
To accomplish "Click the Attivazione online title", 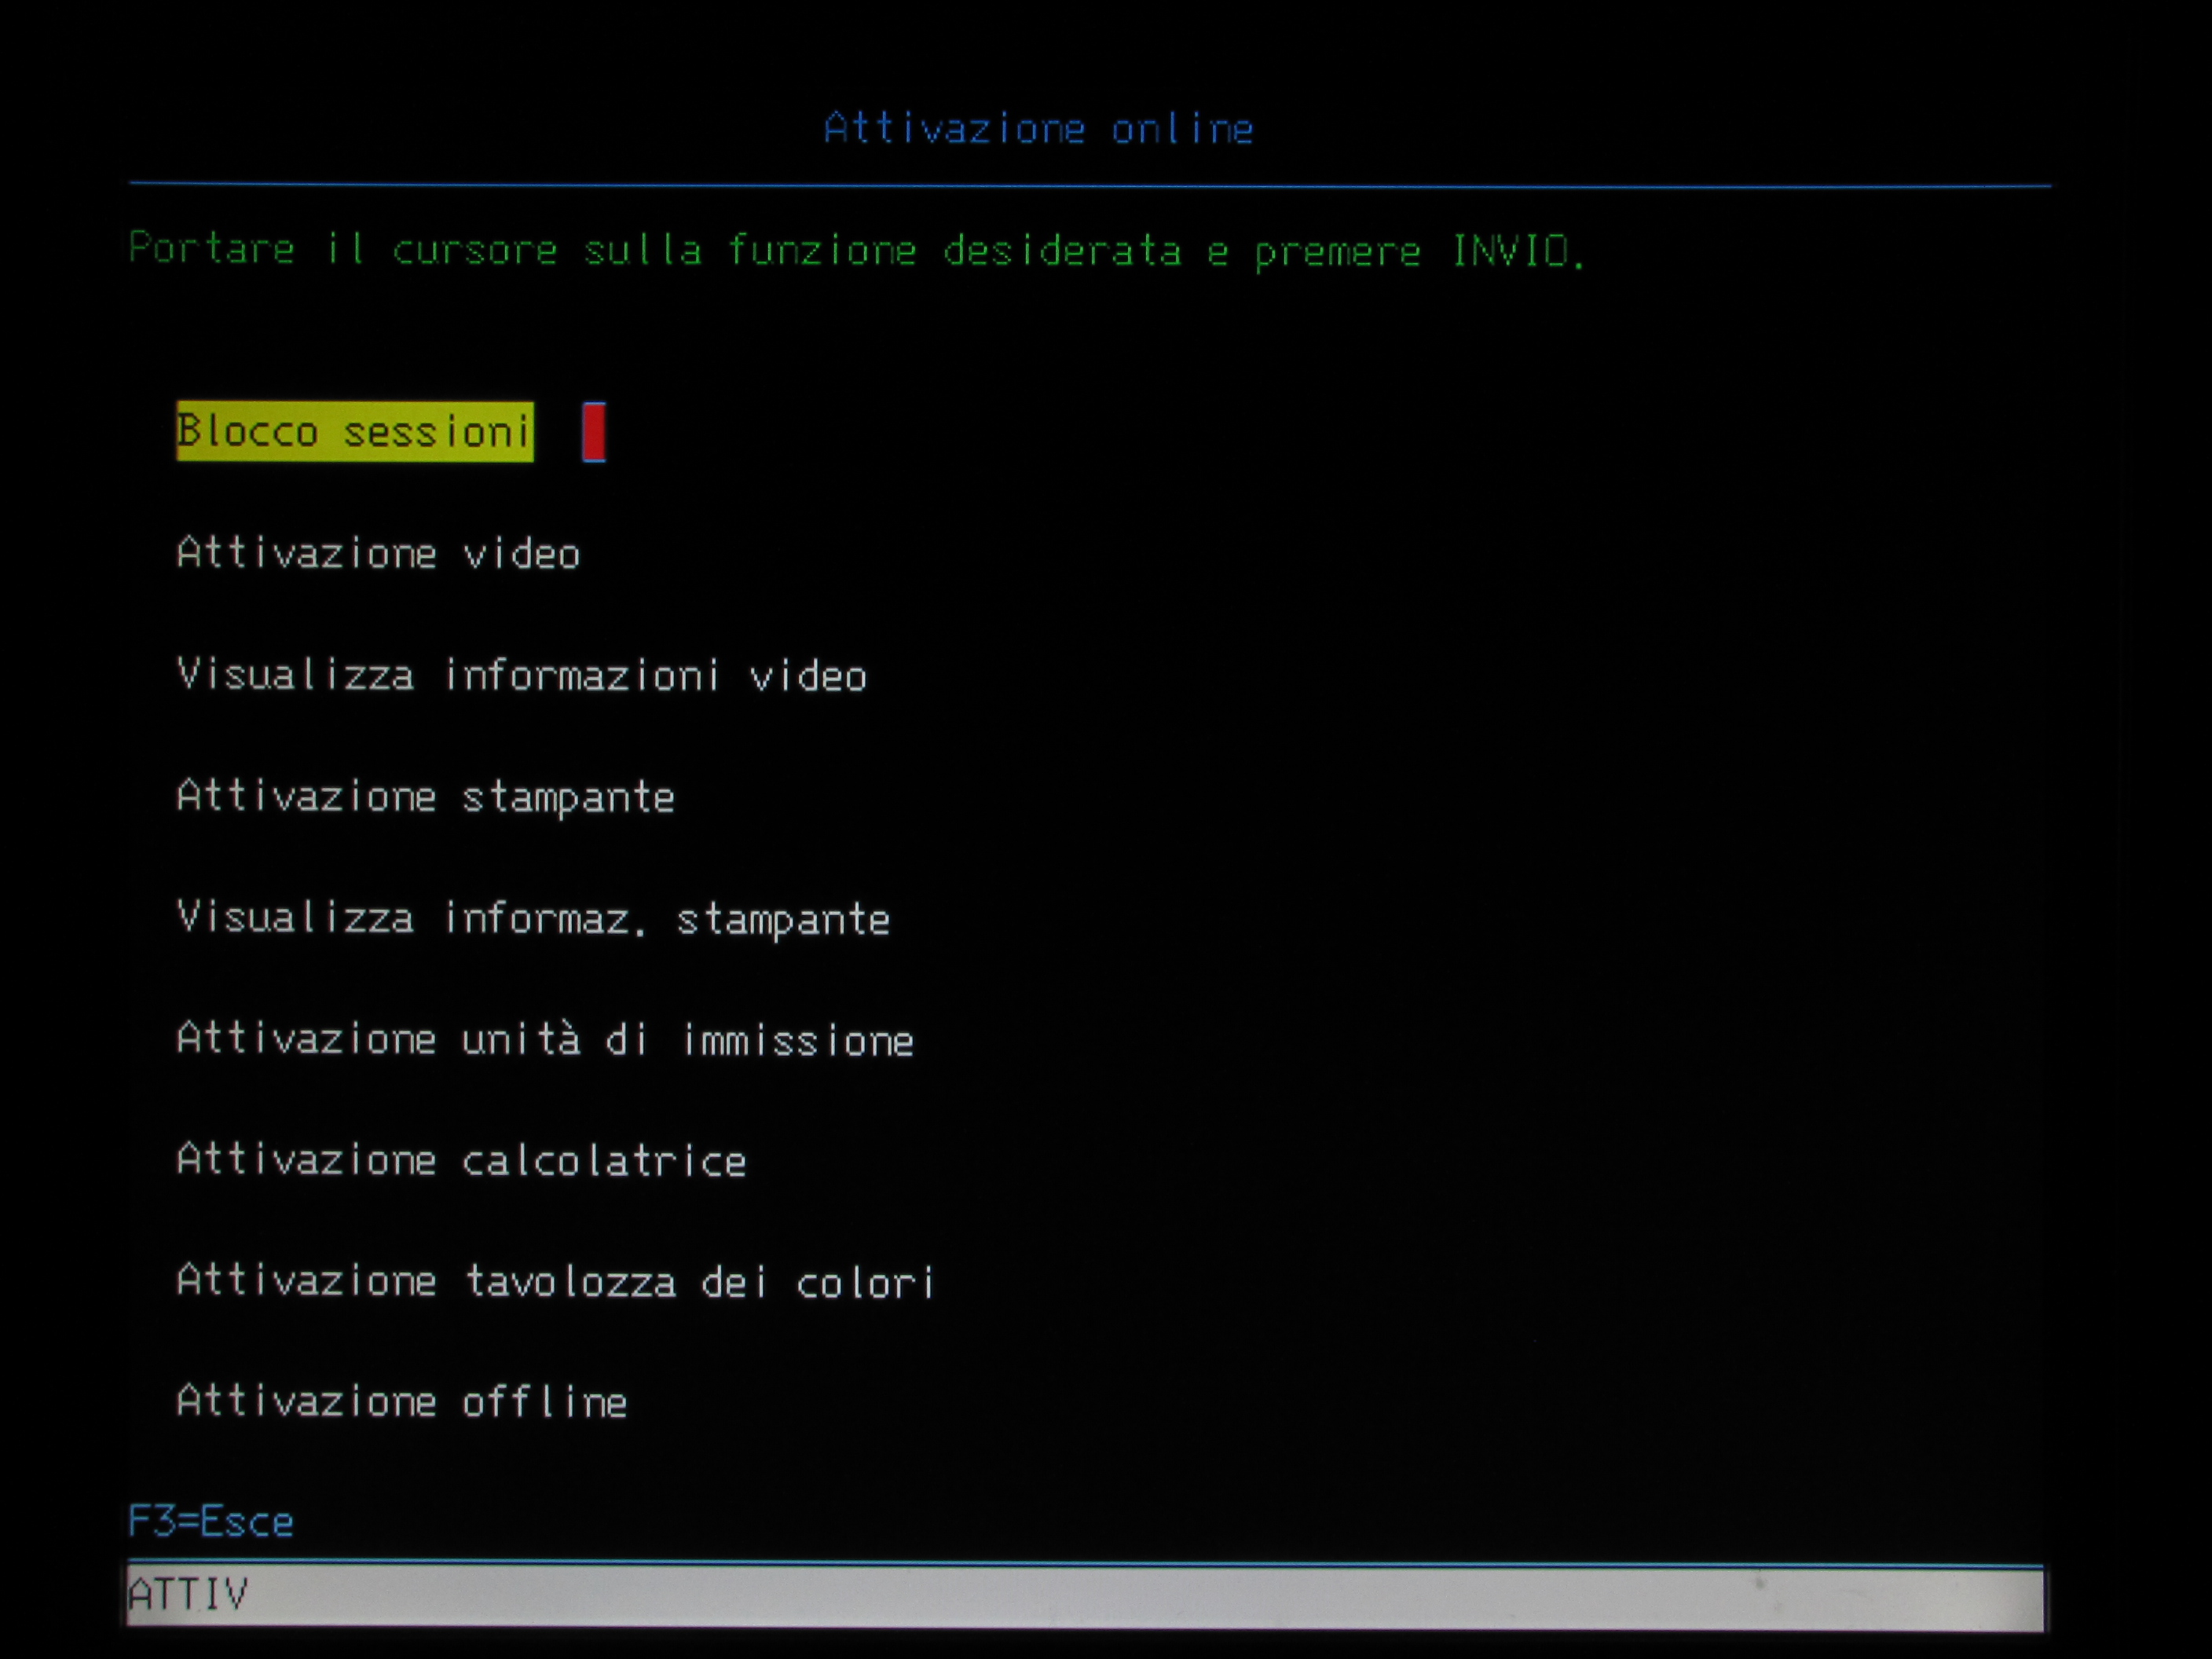I will (x=1038, y=129).
